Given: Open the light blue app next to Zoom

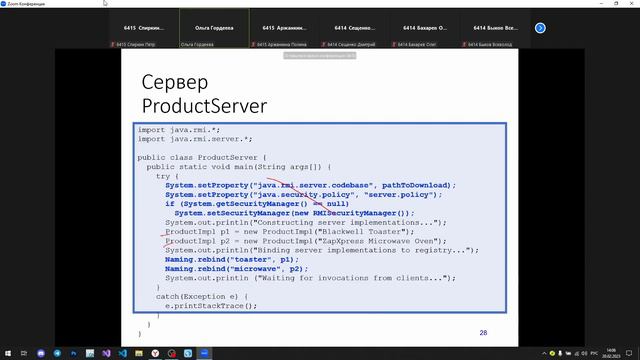Looking at the screenshot, I should click(188, 353).
